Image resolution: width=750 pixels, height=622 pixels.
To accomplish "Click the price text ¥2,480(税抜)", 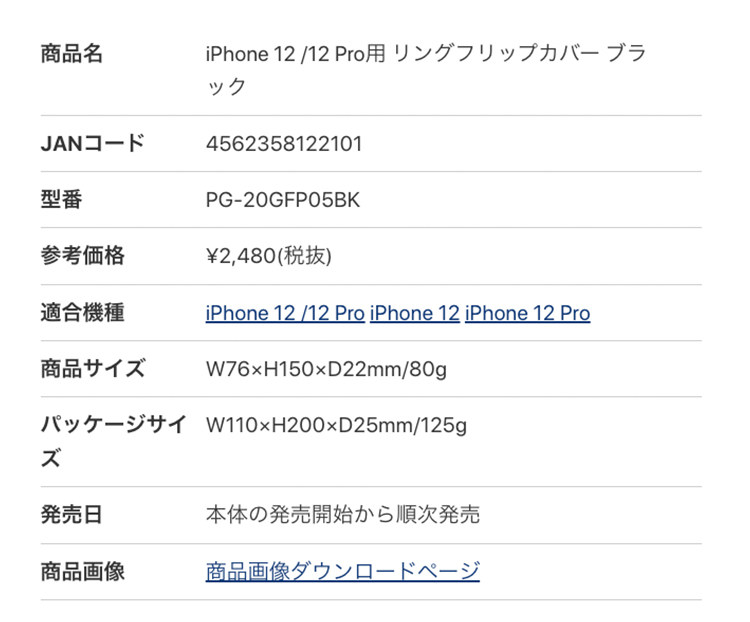I will coord(269,256).
